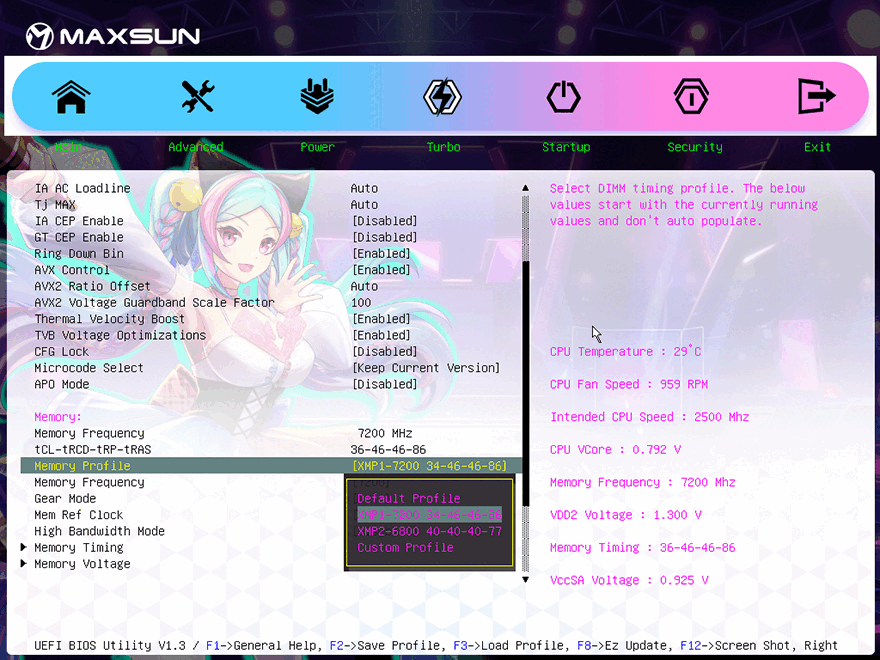Viewport: 880px width, 660px height.
Task: Click F3 Load Profile shortcut
Action: (x=511, y=645)
